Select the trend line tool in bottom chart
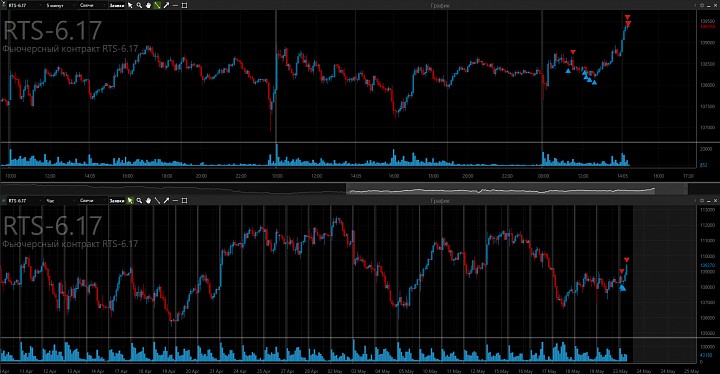This screenshot has width=720, height=374. point(157,200)
